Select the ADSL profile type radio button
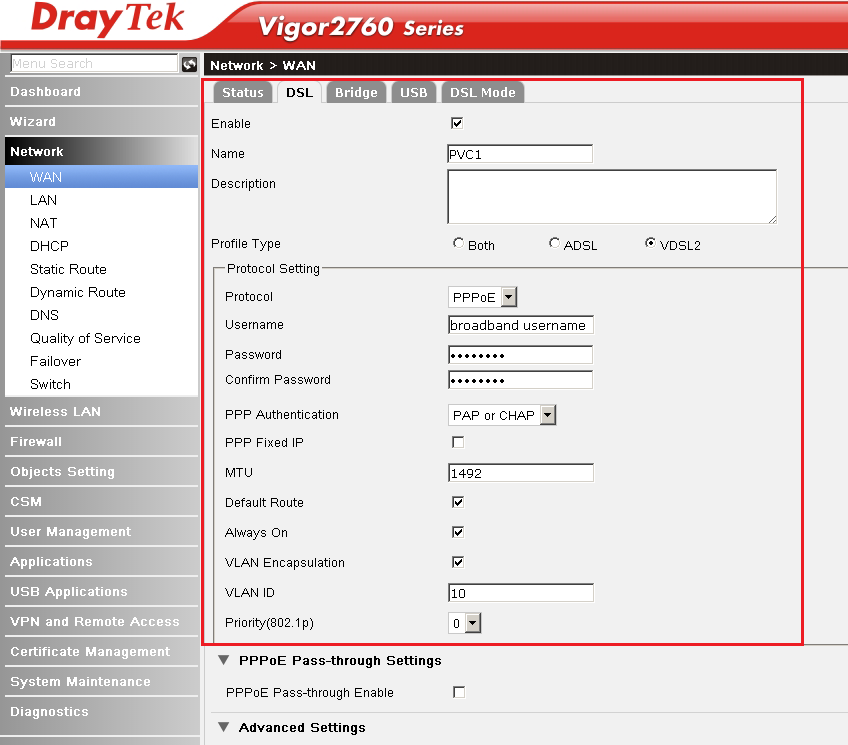 tap(555, 243)
